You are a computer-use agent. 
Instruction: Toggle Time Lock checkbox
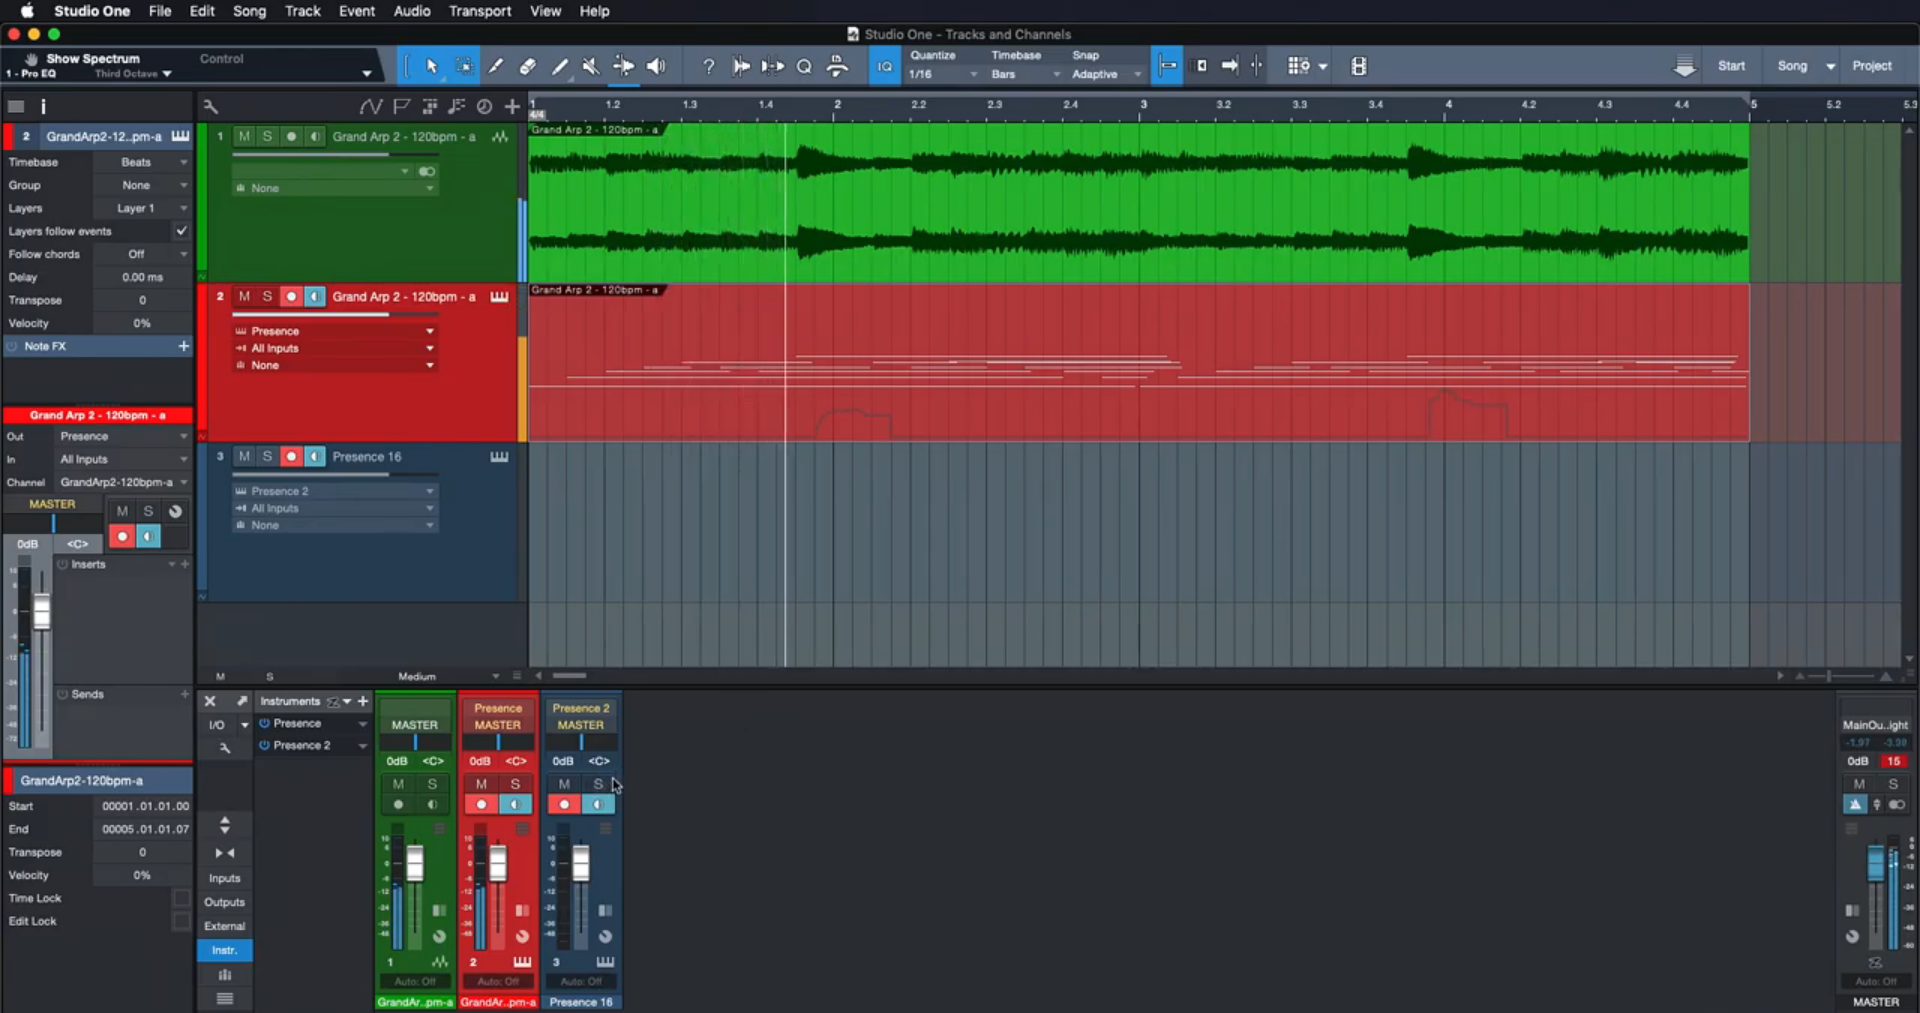click(x=181, y=898)
